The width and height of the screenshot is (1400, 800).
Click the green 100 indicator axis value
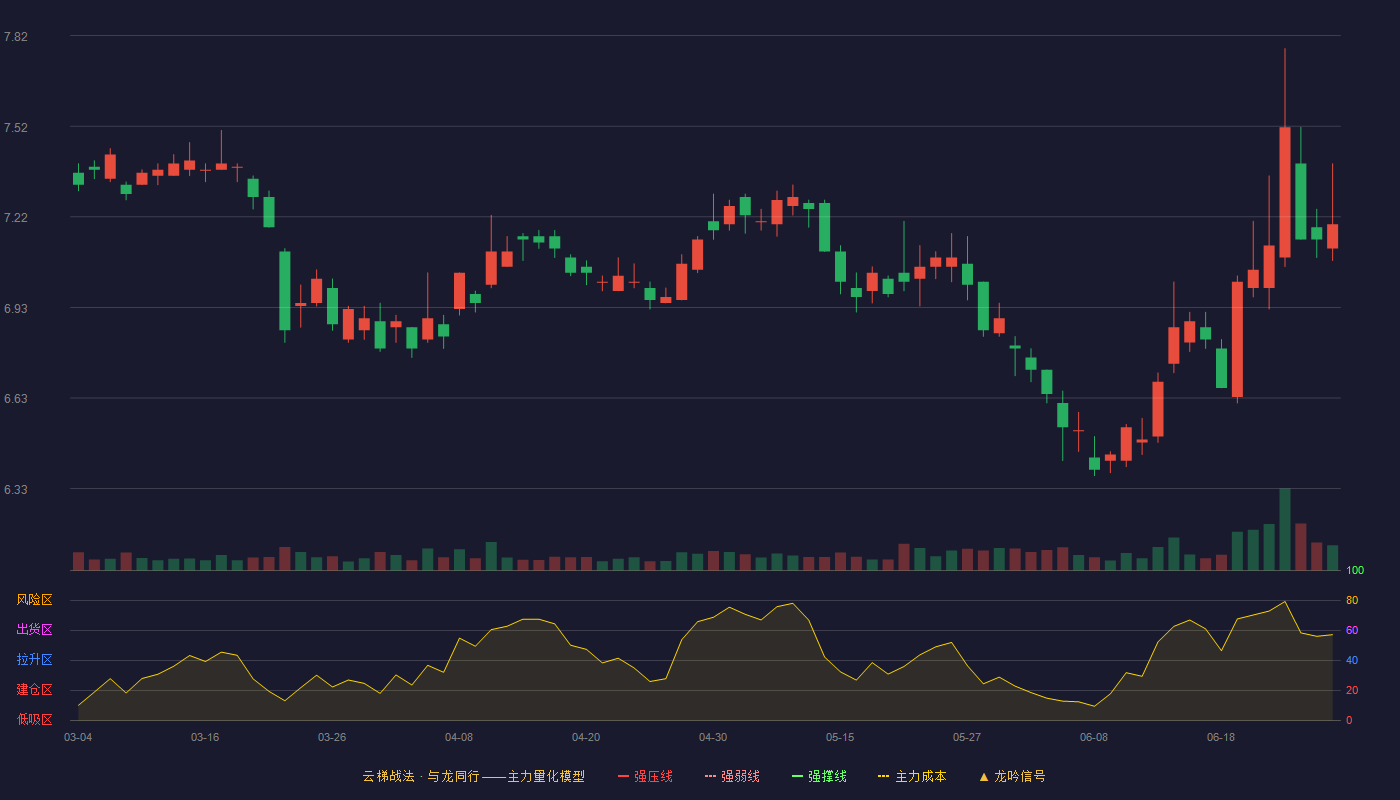tap(1355, 571)
